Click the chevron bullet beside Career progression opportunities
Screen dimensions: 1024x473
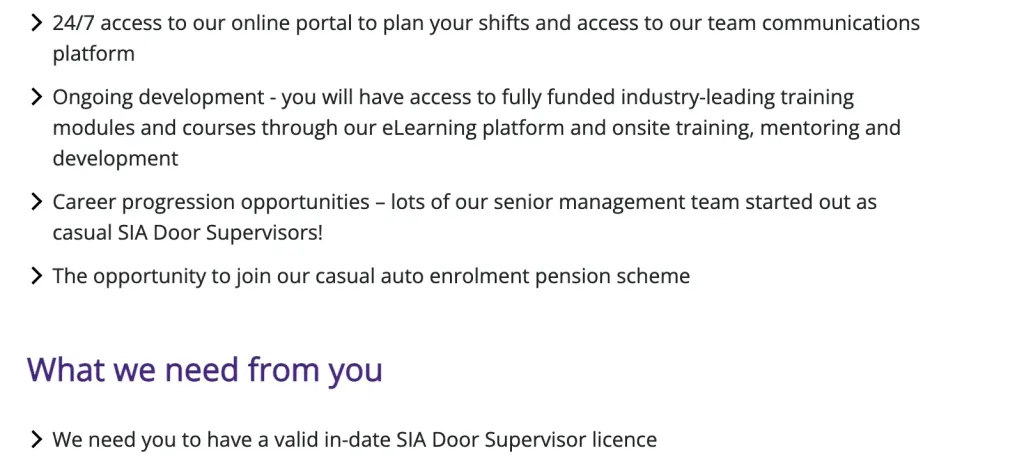pyautogui.click(x=37, y=202)
